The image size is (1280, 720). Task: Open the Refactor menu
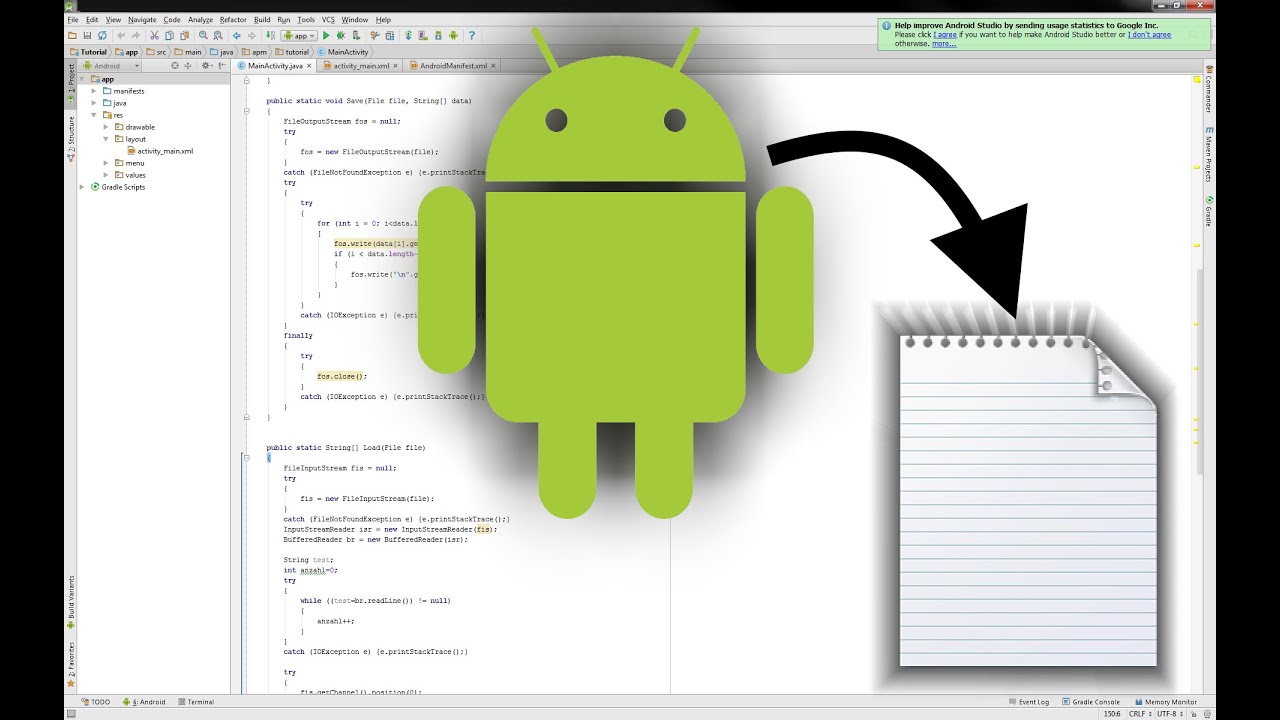tap(233, 19)
